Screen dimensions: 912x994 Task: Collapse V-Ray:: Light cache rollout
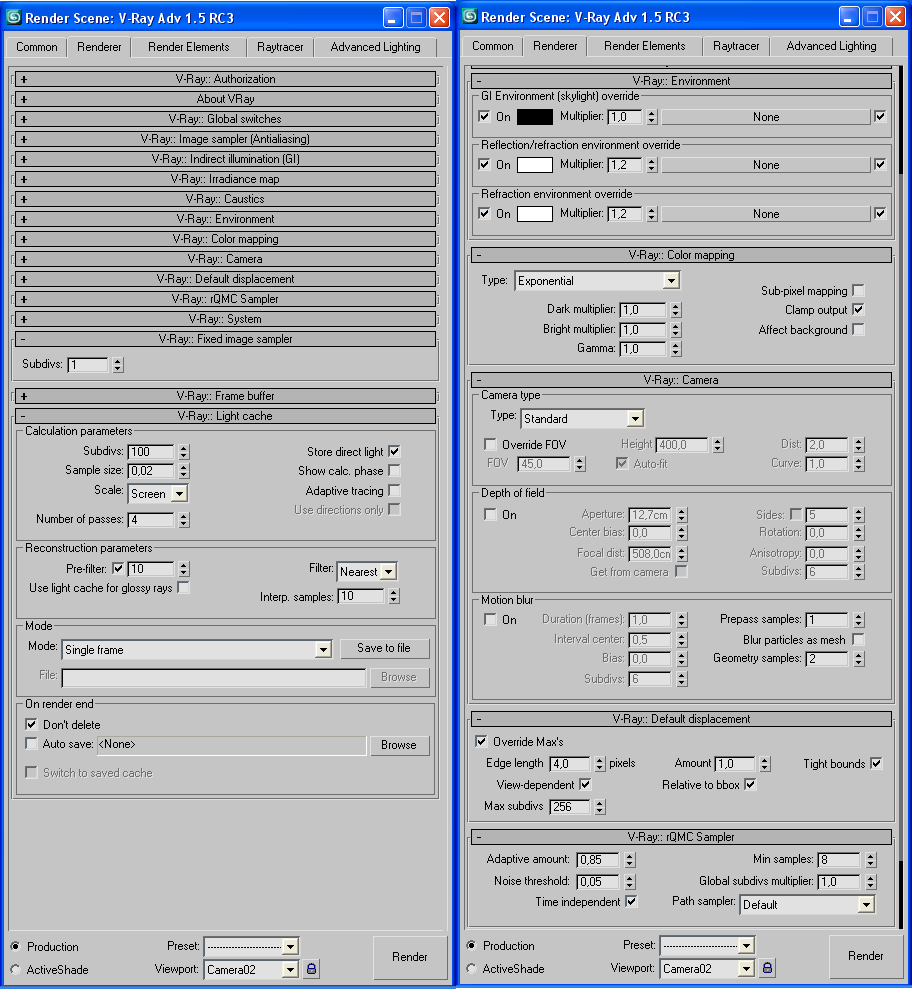pos(226,416)
